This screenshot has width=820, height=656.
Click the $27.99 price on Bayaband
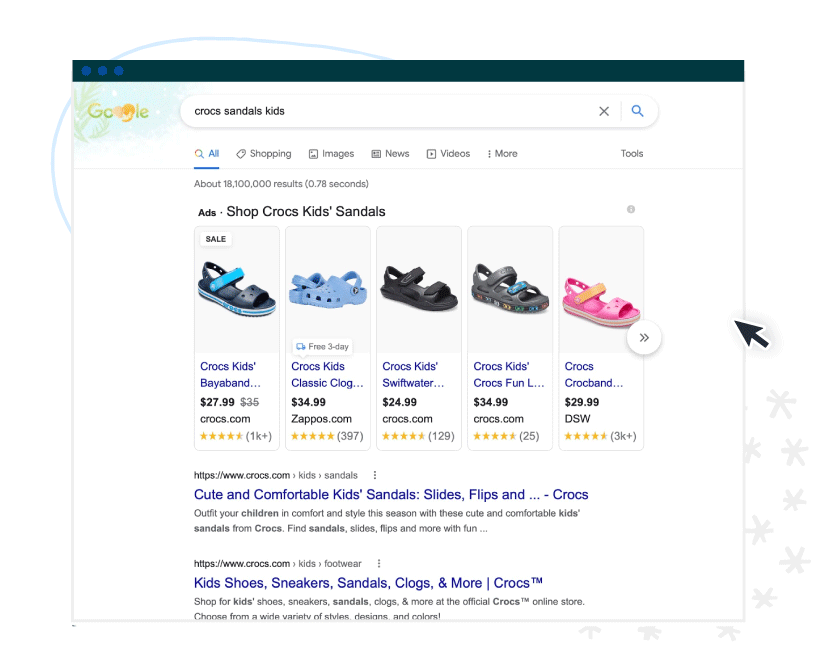pyautogui.click(x=217, y=402)
